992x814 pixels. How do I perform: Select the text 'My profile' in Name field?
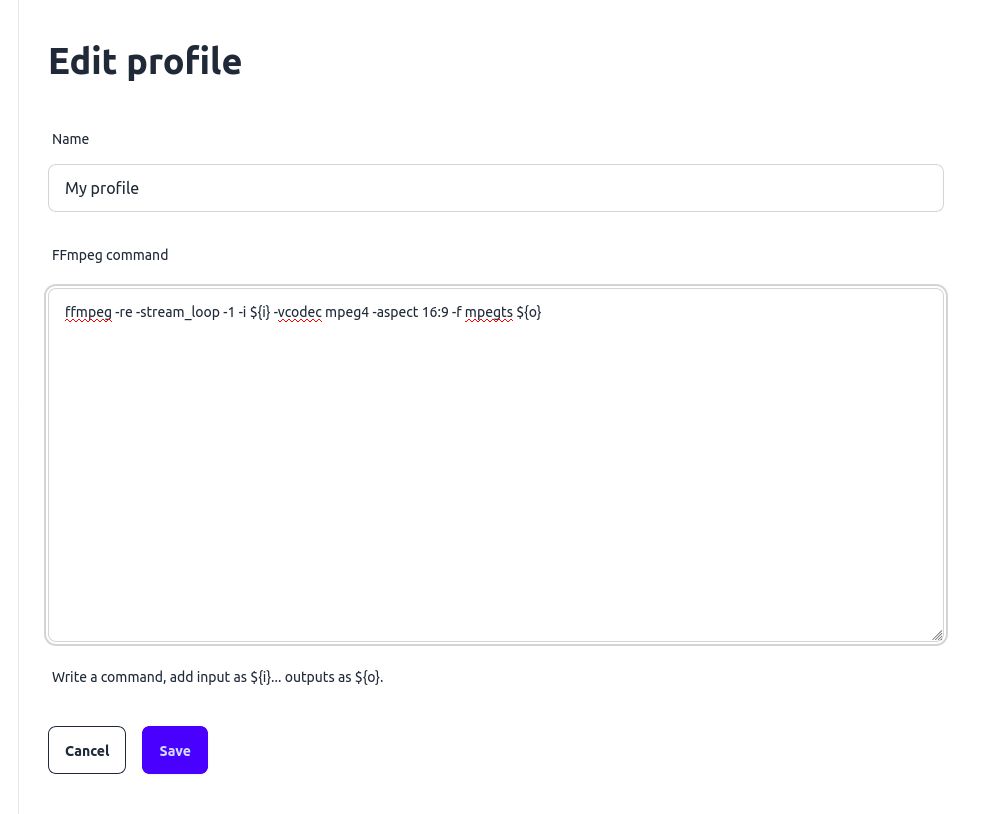pos(102,188)
